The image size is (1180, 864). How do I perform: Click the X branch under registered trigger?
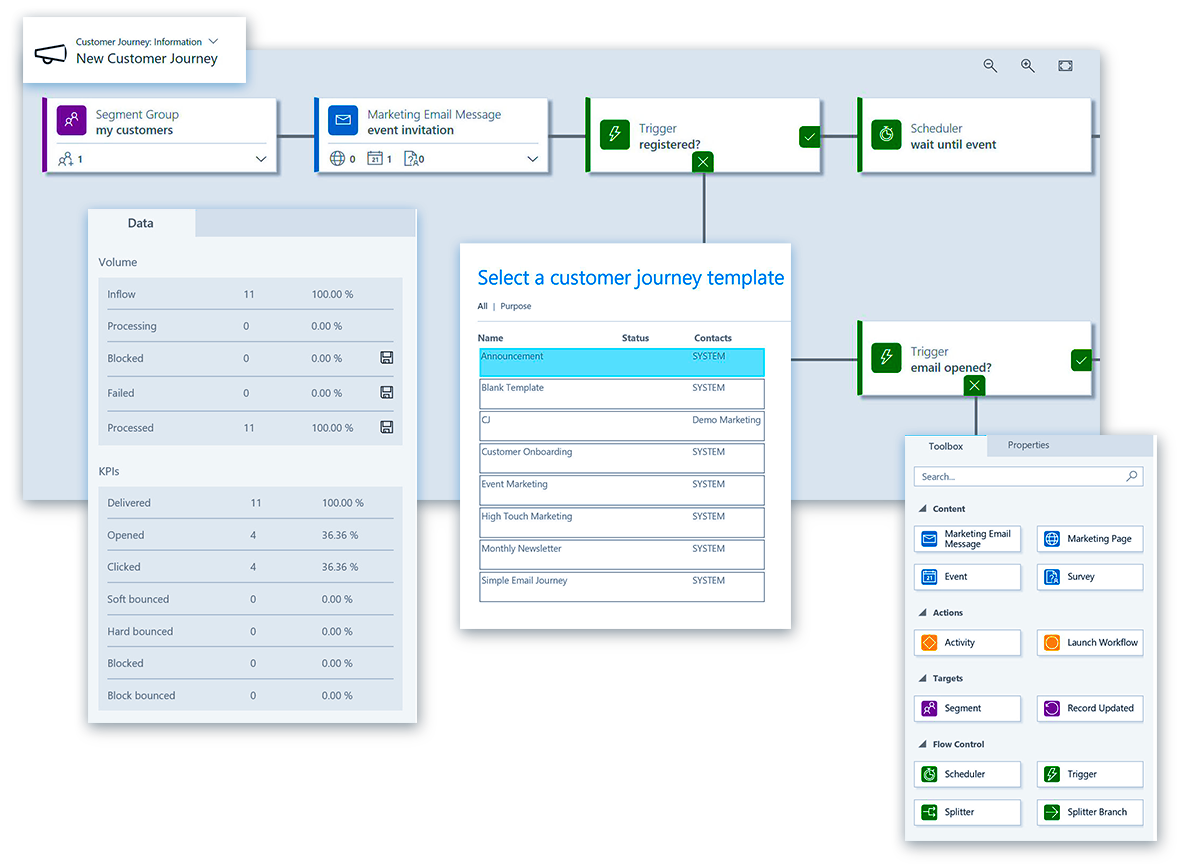pyautogui.click(x=703, y=162)
